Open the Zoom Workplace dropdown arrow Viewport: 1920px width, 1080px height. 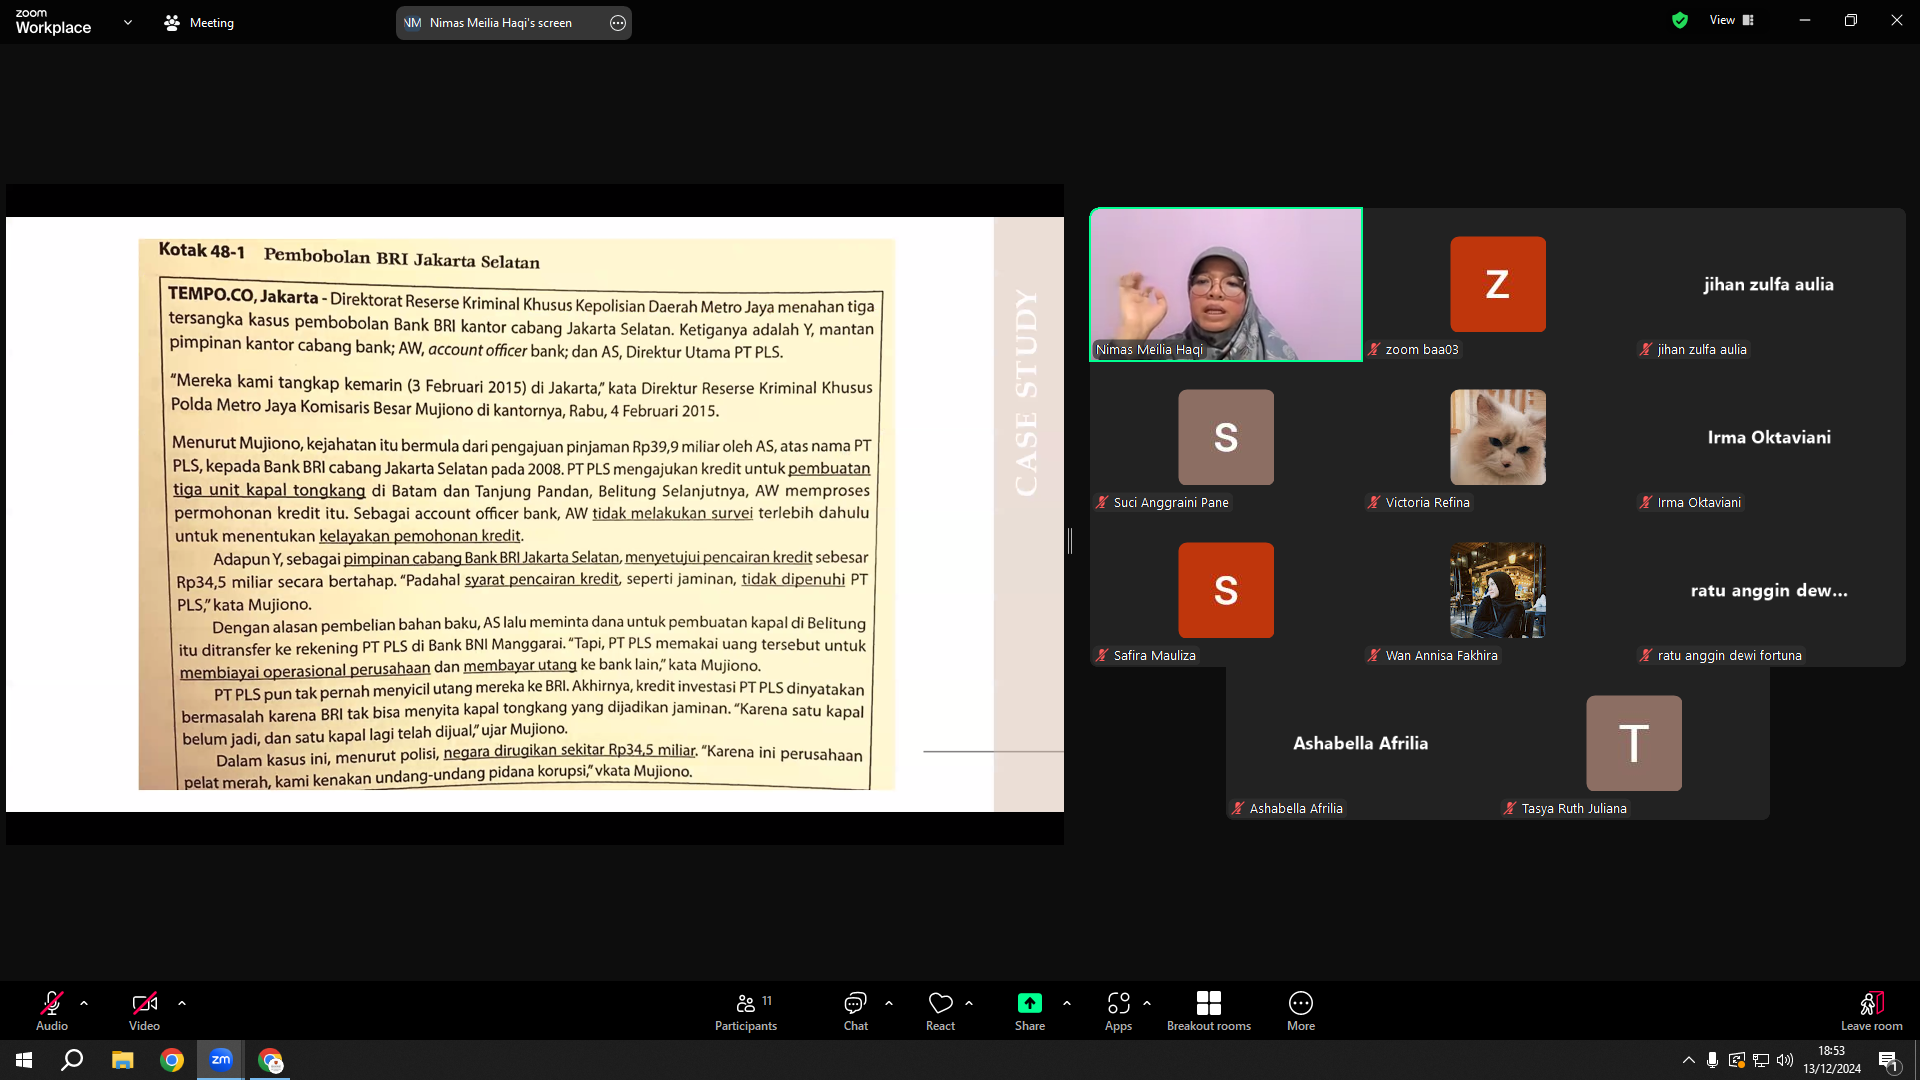point(128,22)
